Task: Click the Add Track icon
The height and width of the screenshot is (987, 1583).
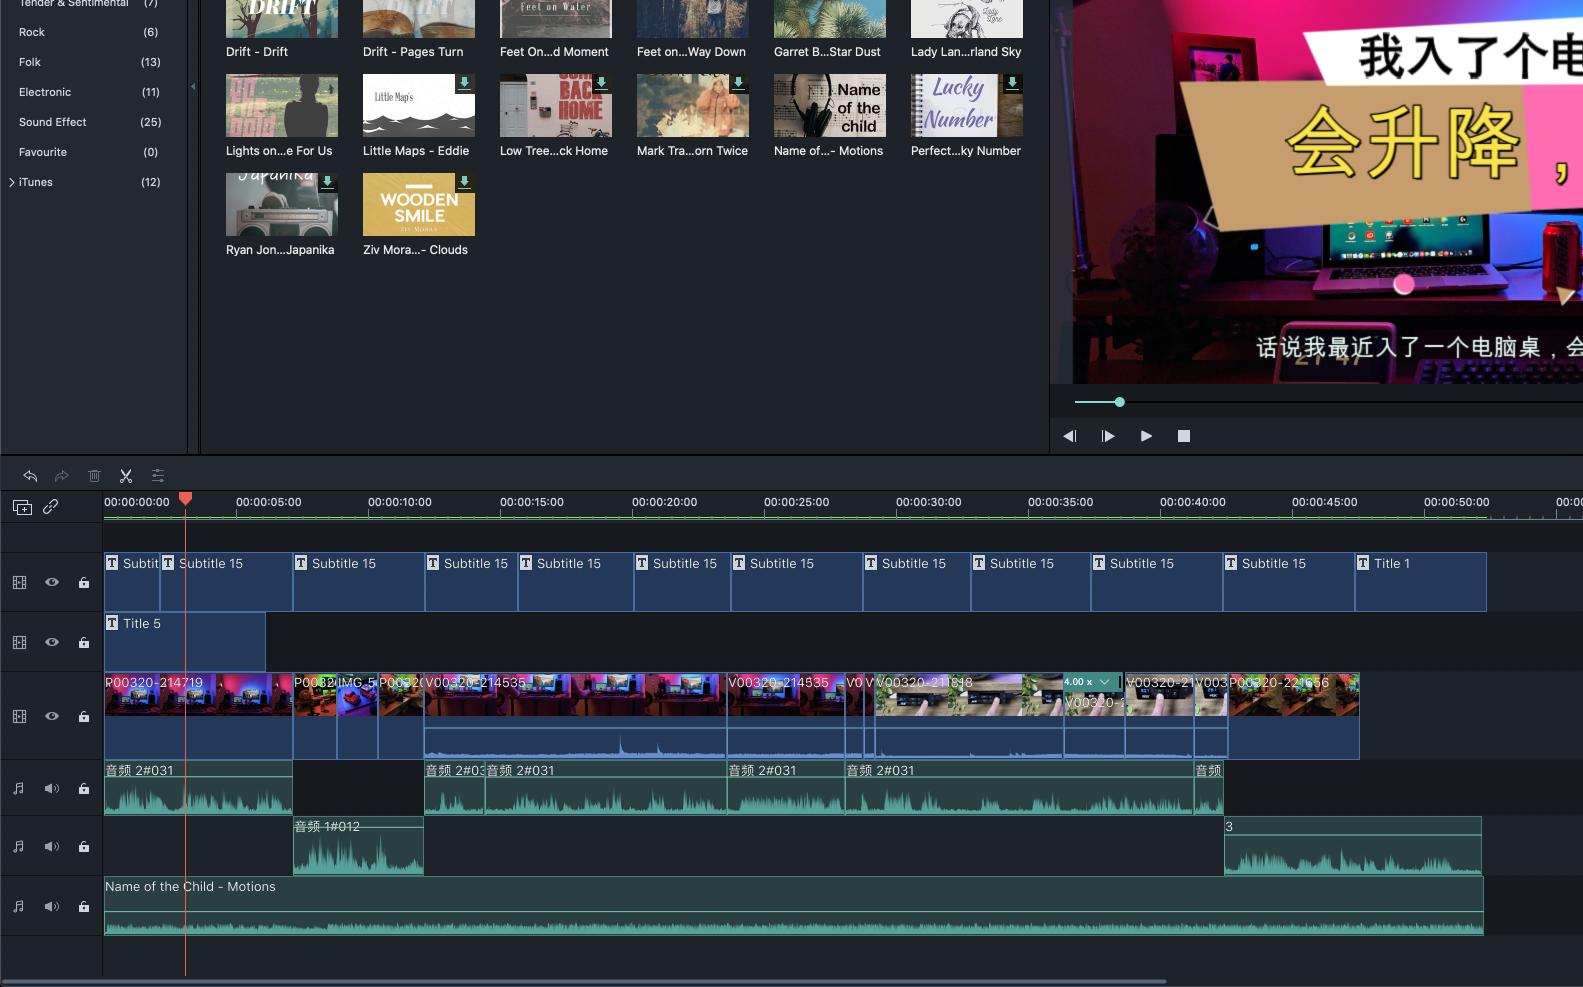Action: click(x=21, y=507)
